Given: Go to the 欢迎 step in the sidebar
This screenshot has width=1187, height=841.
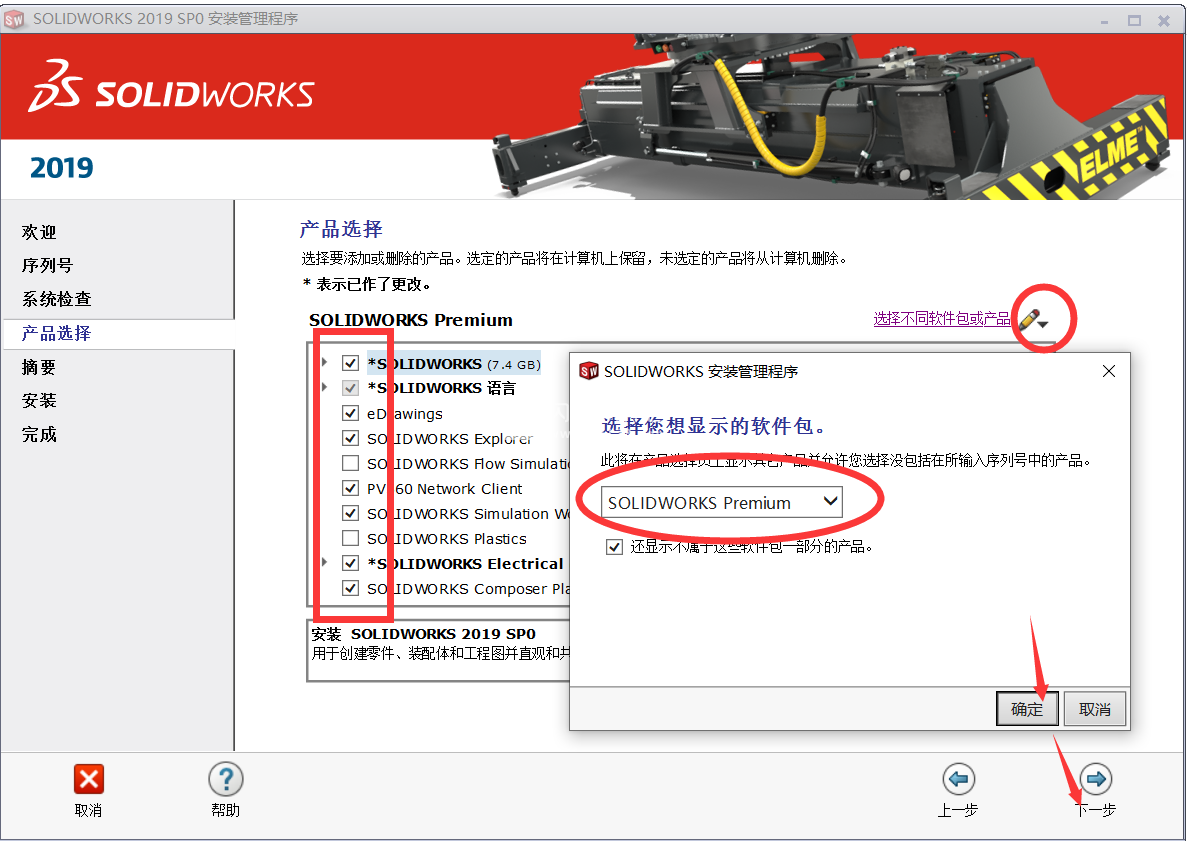Looking at the screenshot, I should 39,232.
